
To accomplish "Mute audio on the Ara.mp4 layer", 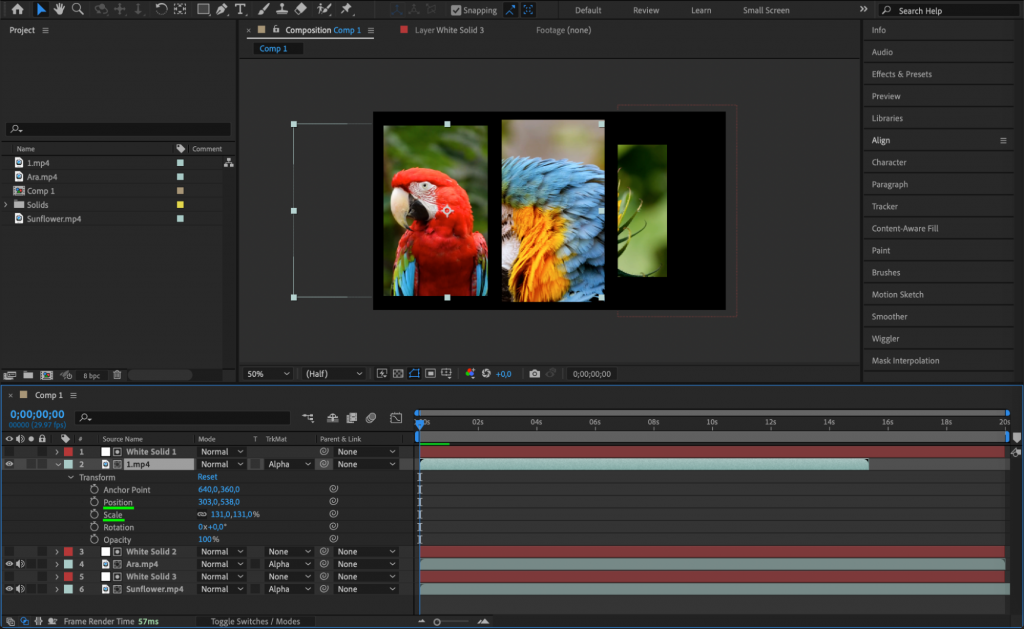I will [x=20, y=563].
